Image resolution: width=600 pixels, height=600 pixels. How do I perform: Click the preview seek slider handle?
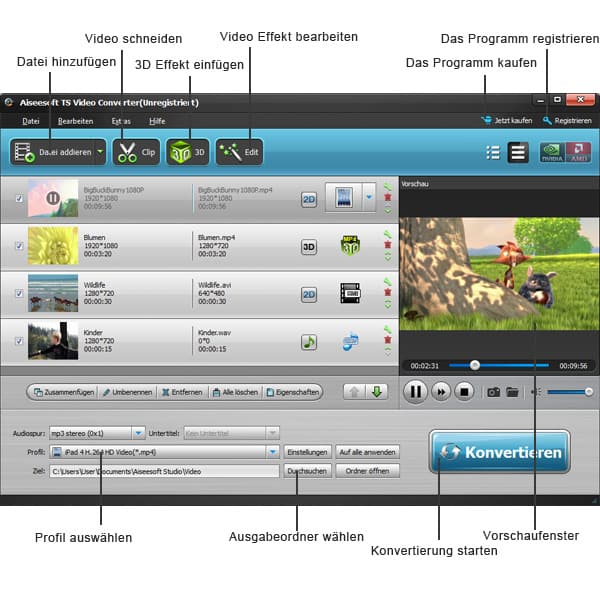click(x=474, y=365)
